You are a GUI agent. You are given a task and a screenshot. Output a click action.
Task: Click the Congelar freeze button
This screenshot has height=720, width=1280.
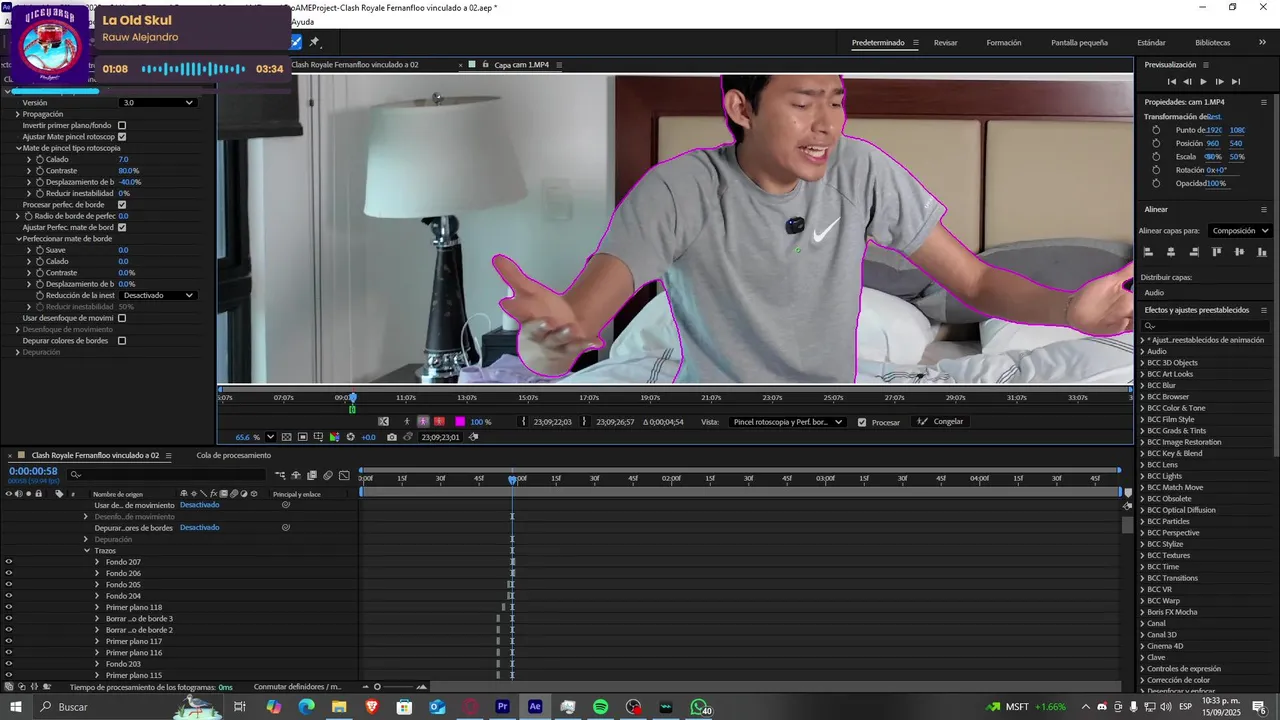[x=940, y=422]
